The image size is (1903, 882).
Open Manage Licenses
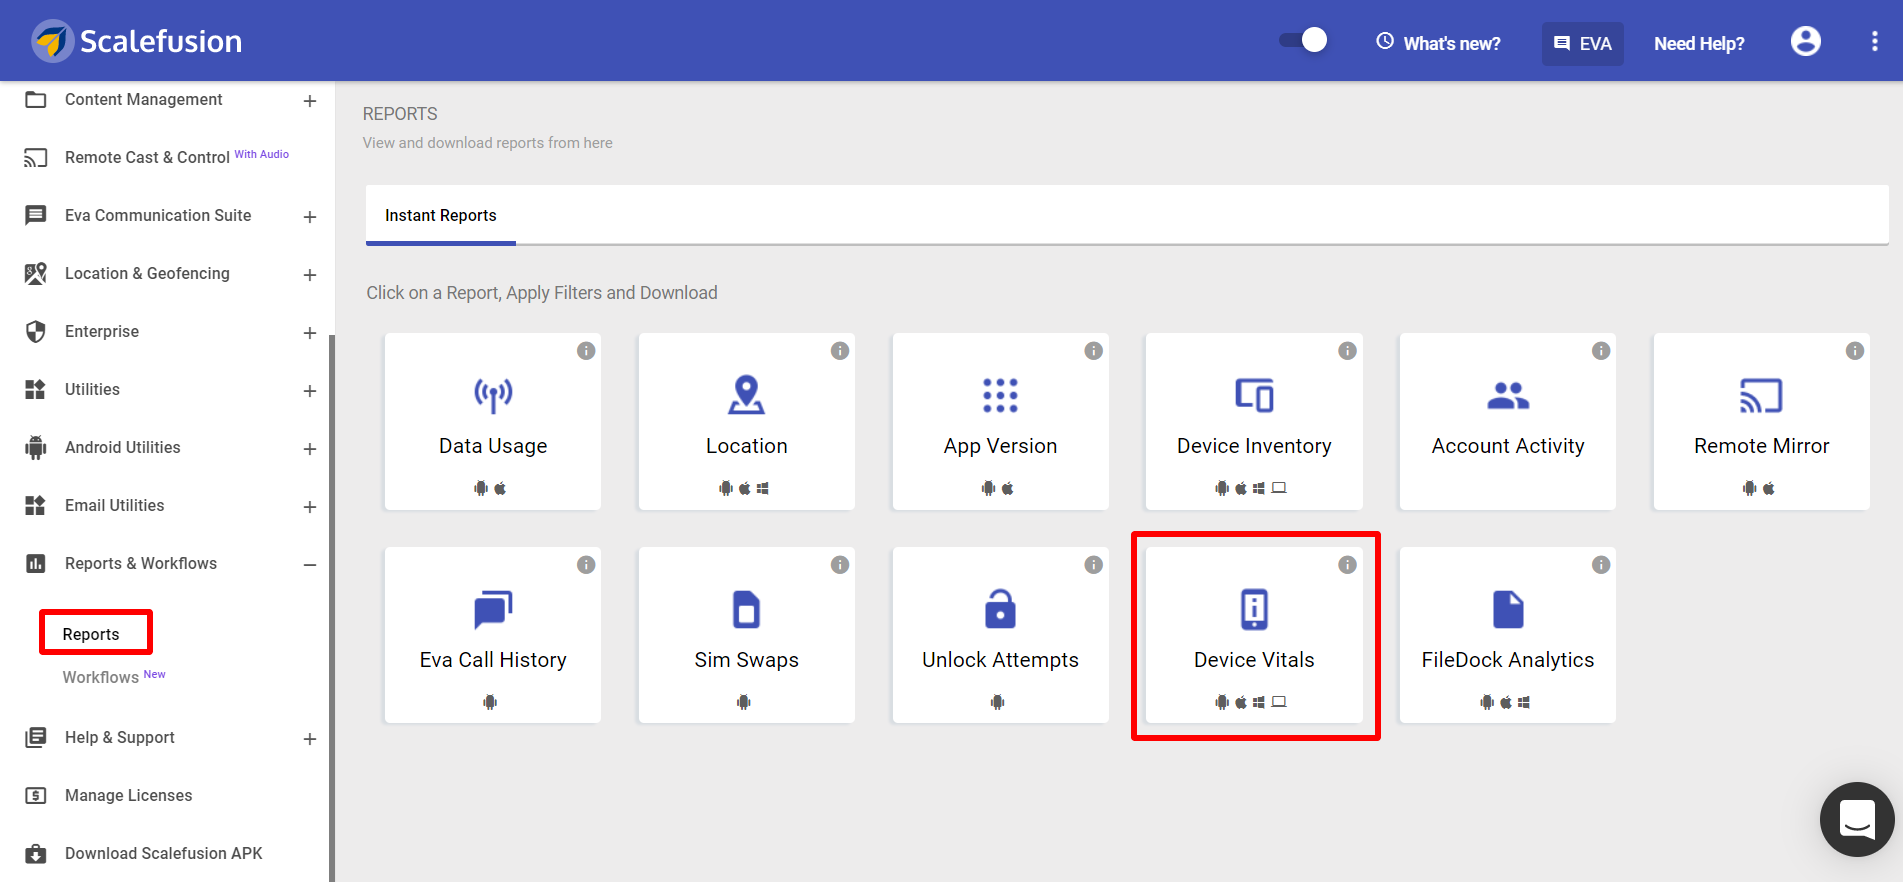129,795
